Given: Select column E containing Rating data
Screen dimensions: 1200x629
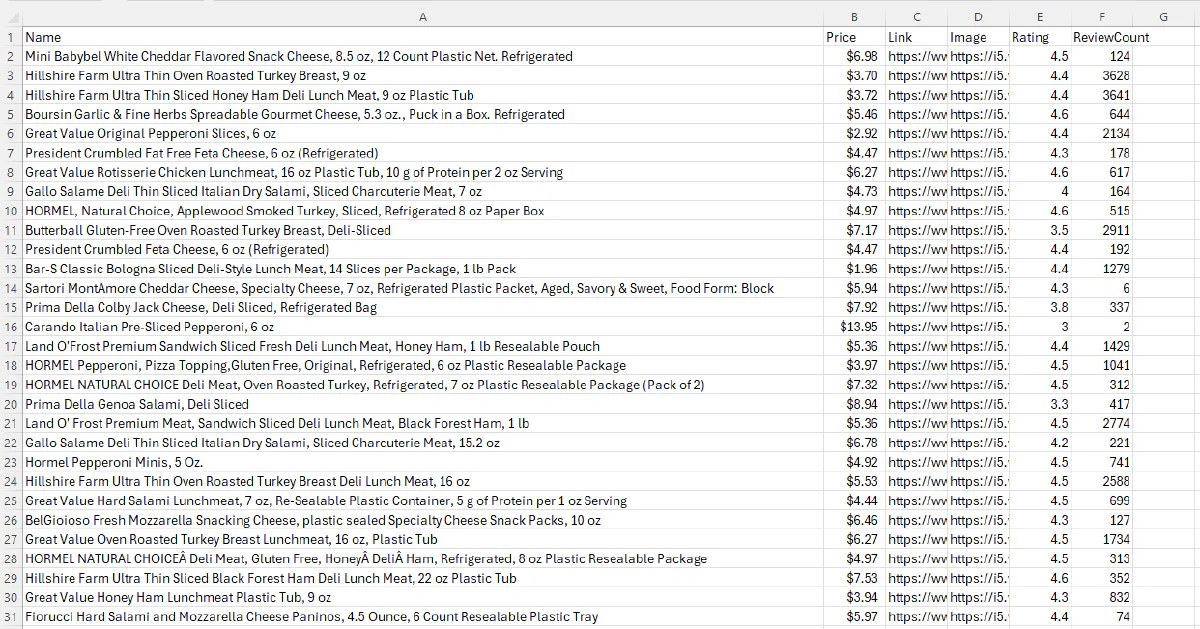Looking at the screenshot, I should 1039,16.
